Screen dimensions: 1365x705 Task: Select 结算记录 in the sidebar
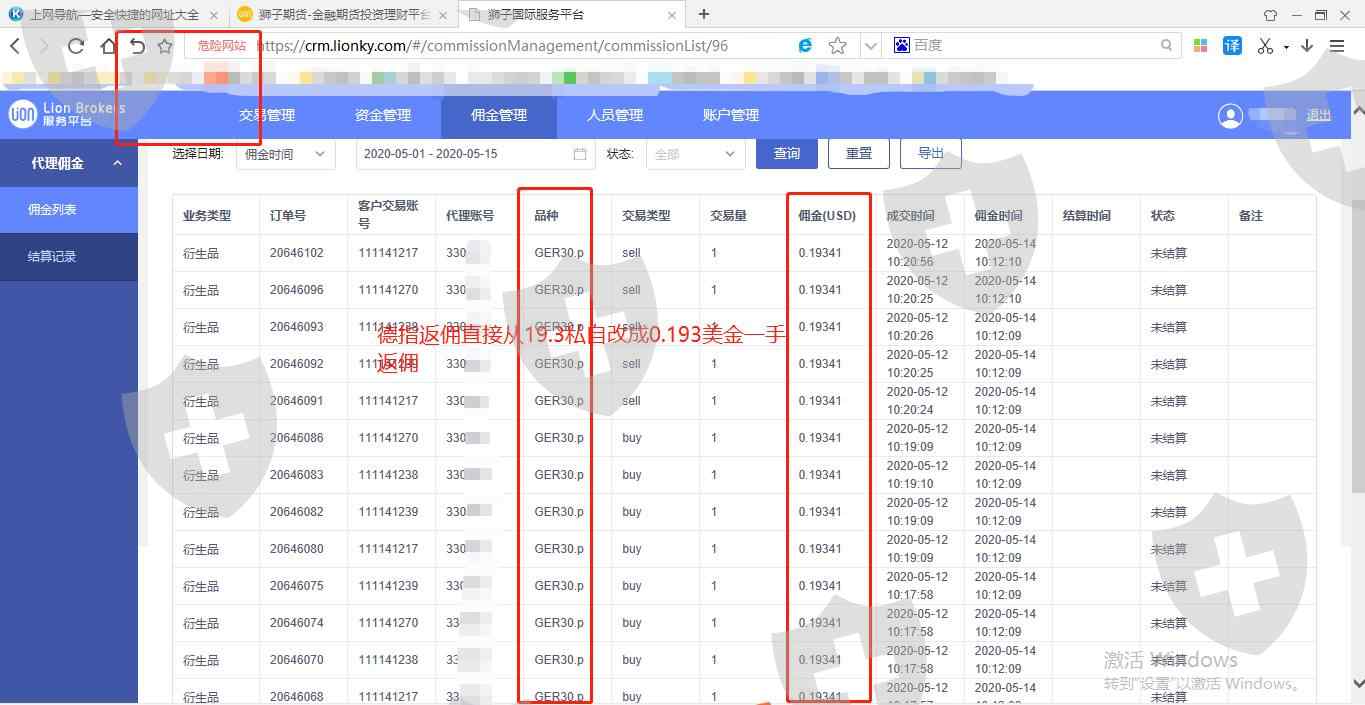[52, 256]
